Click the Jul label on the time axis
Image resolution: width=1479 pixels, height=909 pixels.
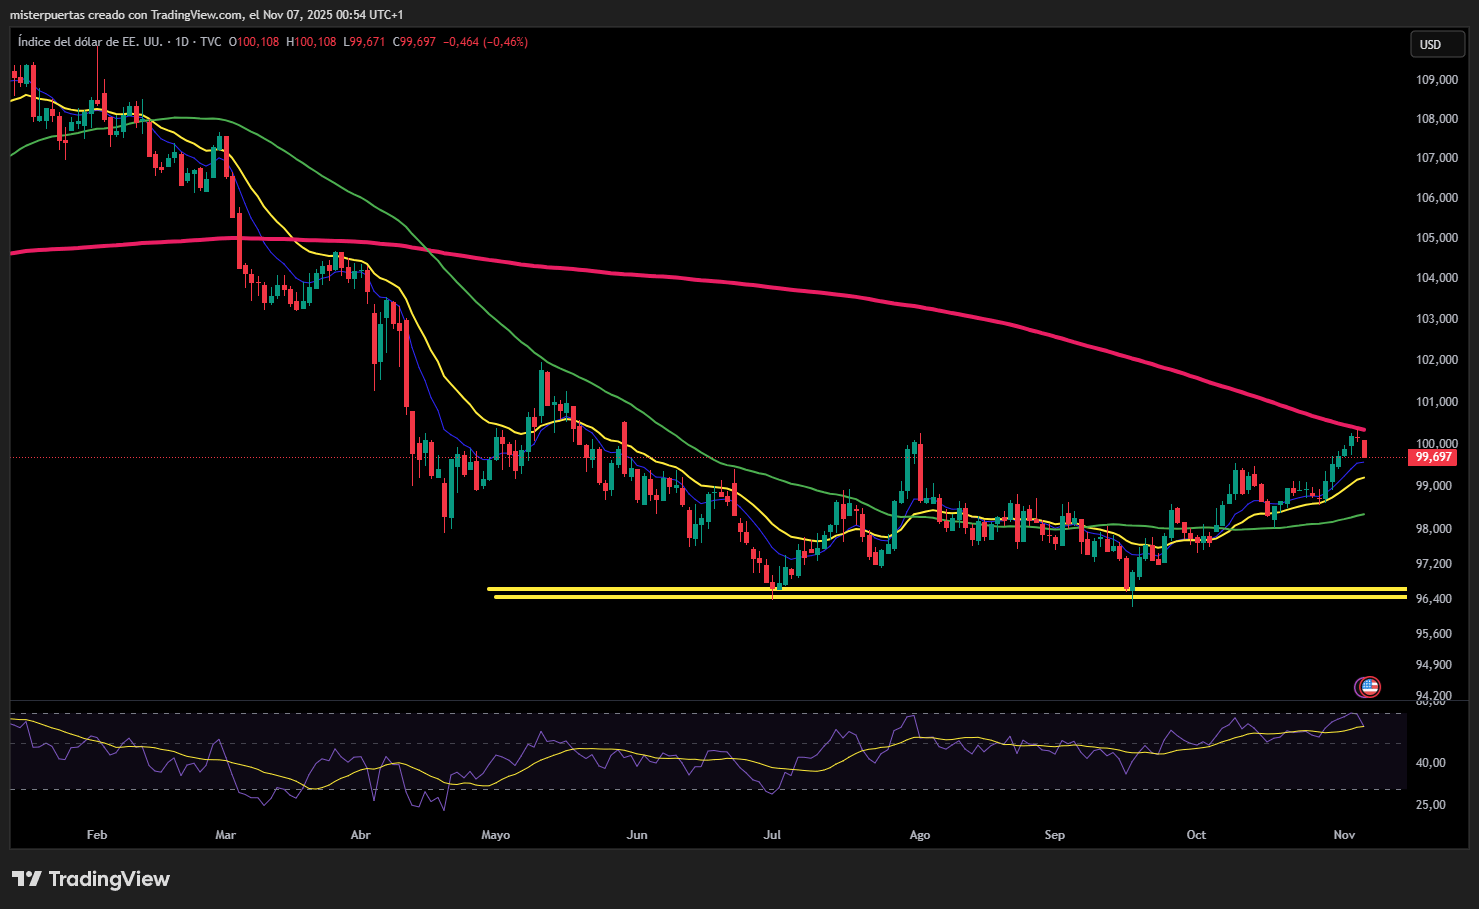click(772, 835)
